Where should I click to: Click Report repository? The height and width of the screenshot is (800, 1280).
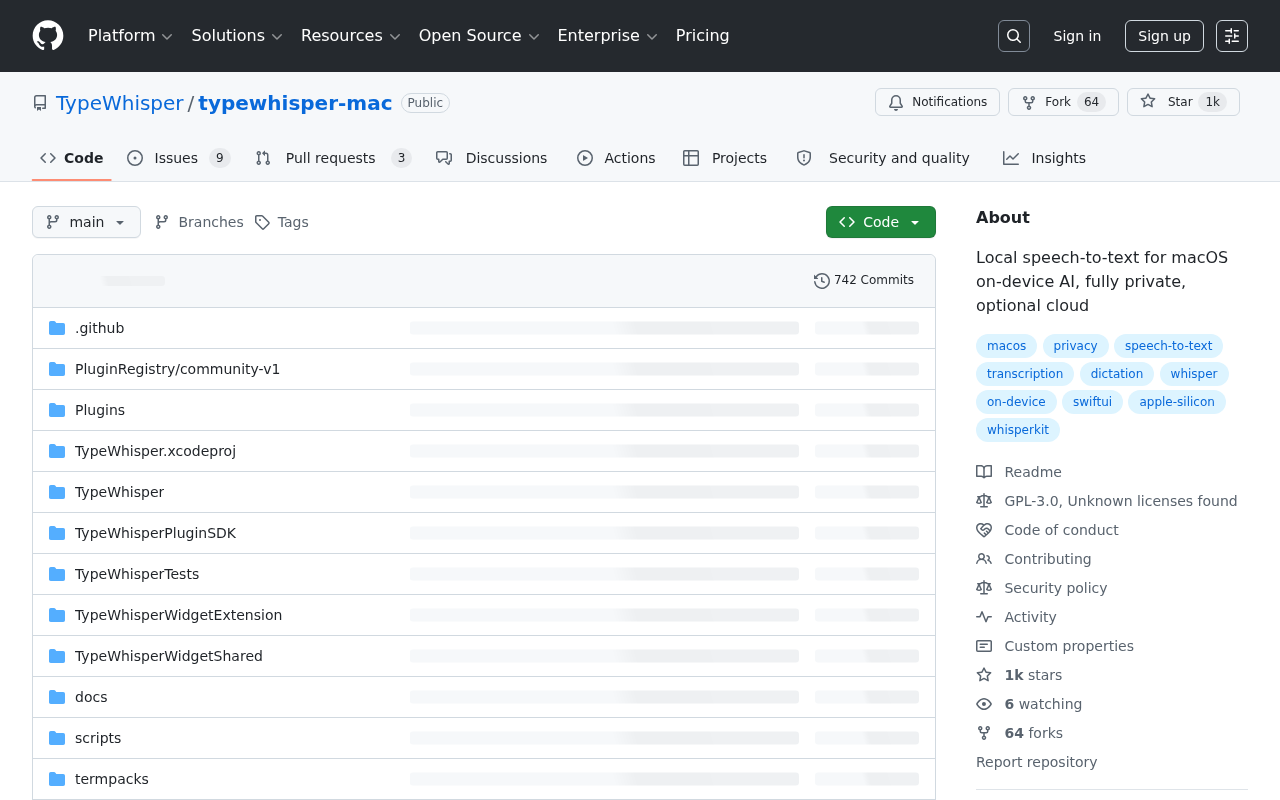point(1036,762)
